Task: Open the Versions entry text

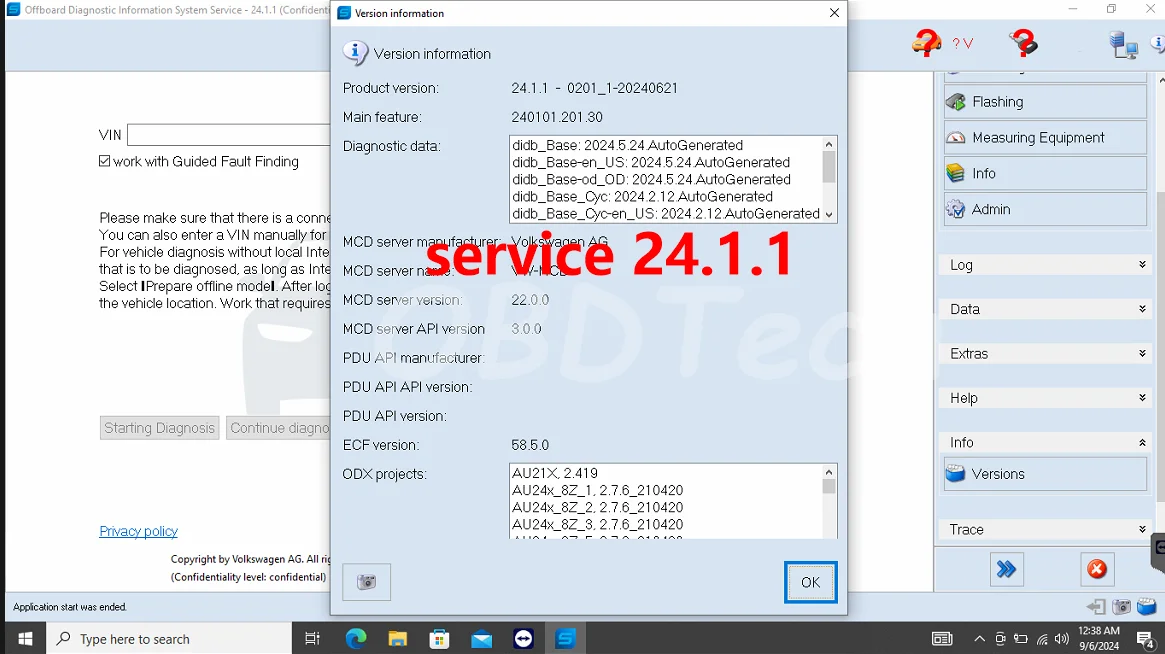Action: [998, 474]
